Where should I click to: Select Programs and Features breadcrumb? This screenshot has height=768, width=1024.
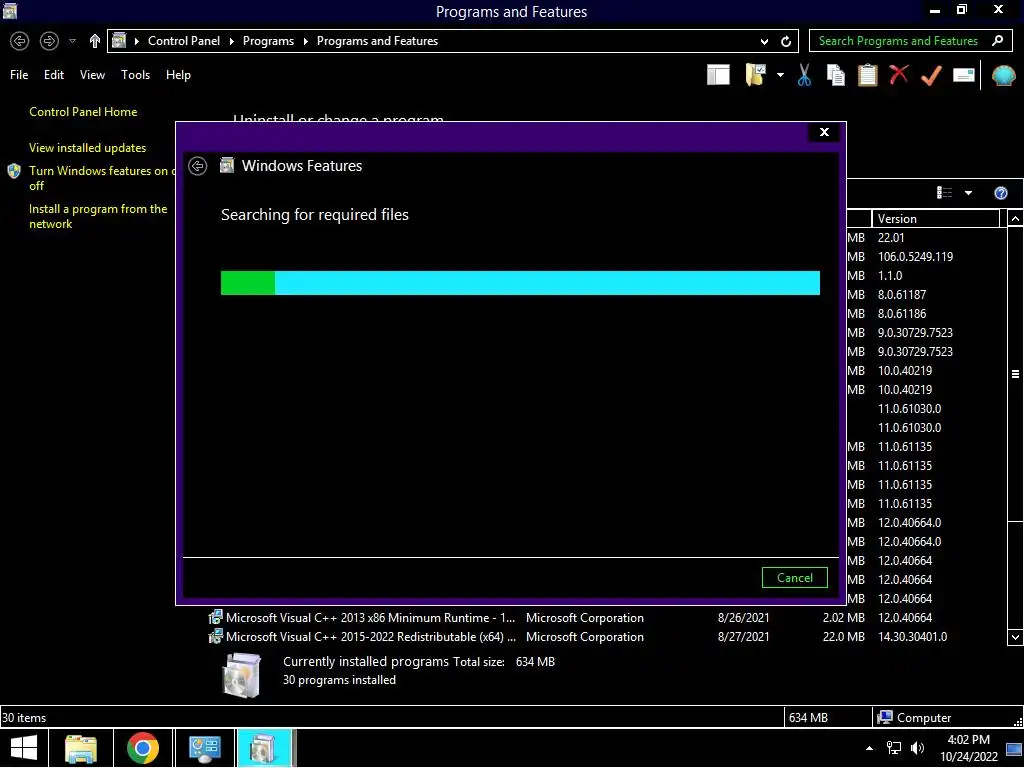pyautogui.click(x=377, y=41)
